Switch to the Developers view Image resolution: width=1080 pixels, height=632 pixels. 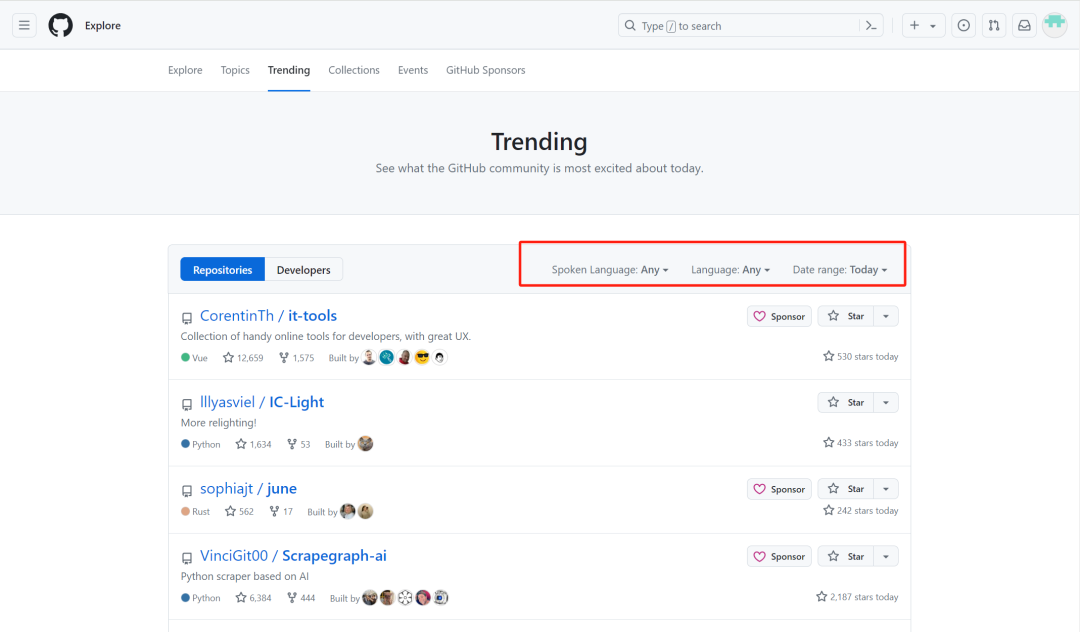(x=304, y=269)
